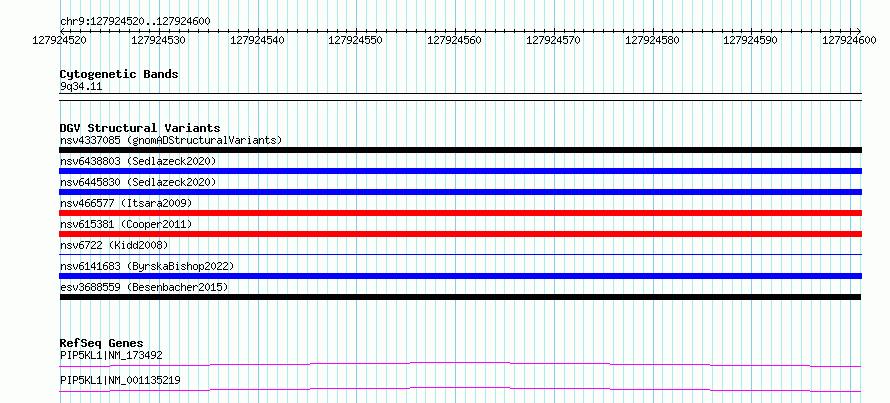This screenshot has width=890, height=403.
Task: Click ruler position 127924590
Action: coord(748,40)
